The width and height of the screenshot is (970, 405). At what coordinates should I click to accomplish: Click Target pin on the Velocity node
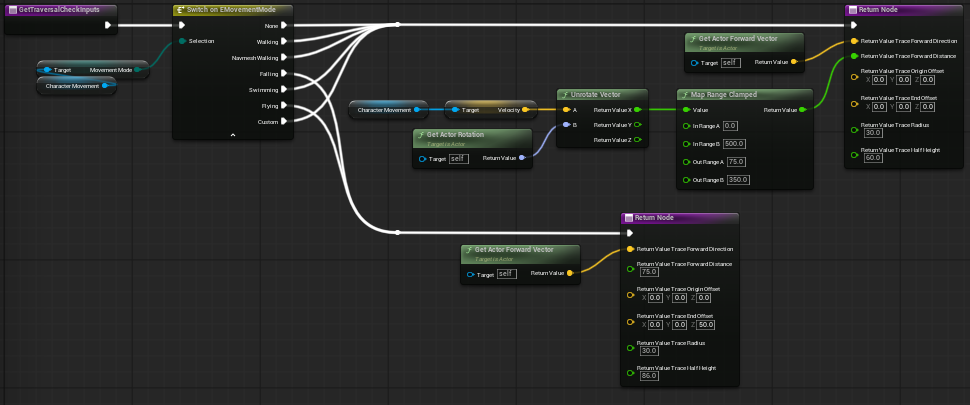455,109
